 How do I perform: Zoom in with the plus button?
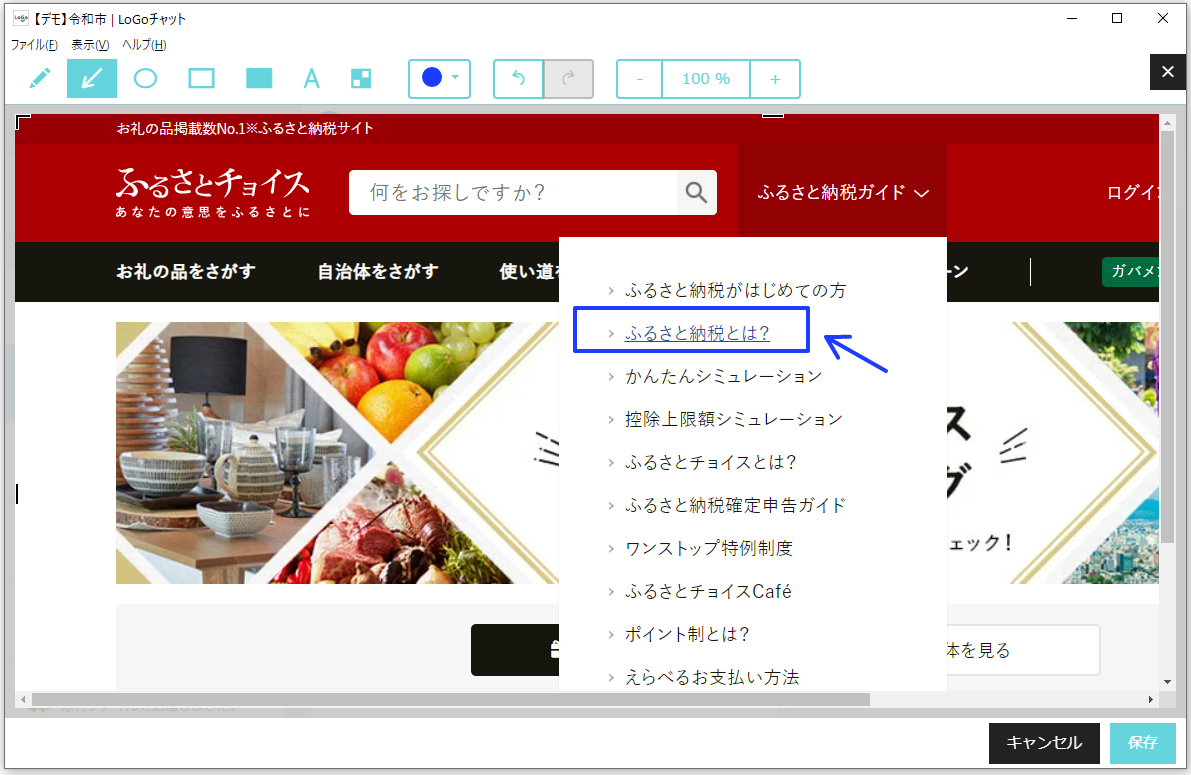[775, 79]
